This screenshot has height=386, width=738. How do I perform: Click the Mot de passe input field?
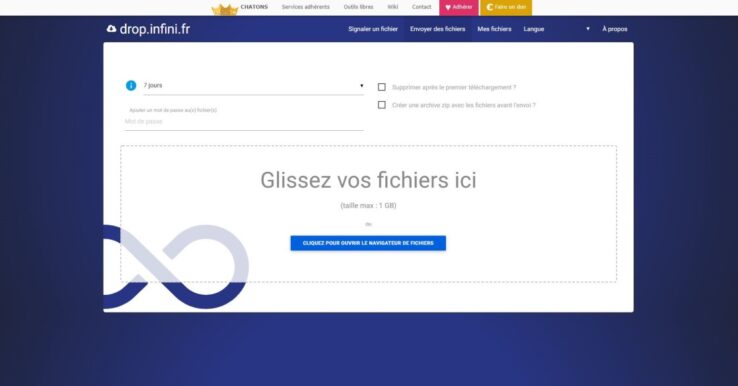(244, 122)
